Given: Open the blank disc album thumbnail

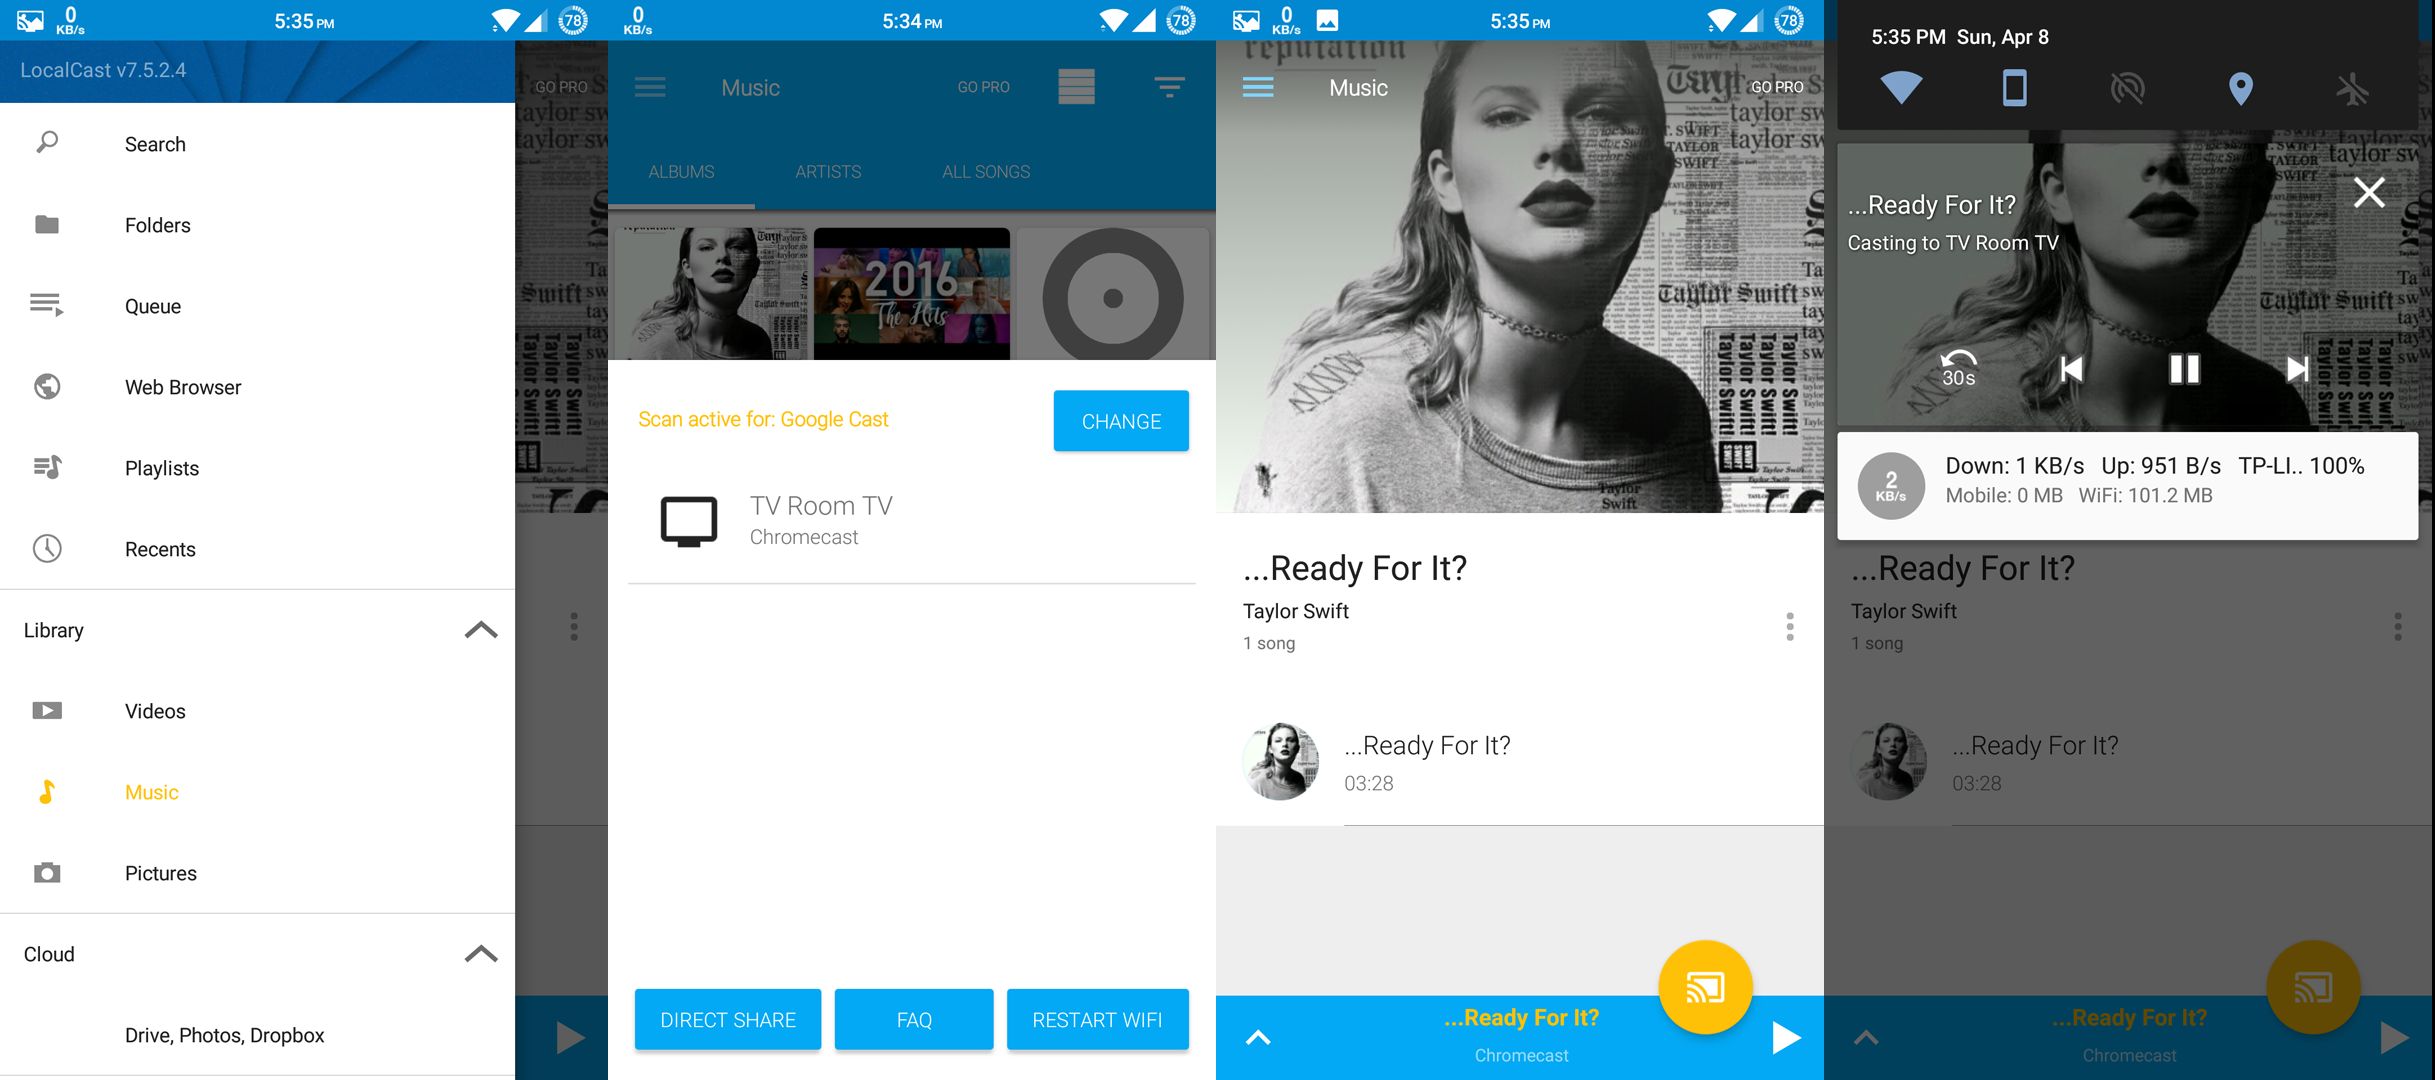Looking at the screenshot, I should point(1113,293).
